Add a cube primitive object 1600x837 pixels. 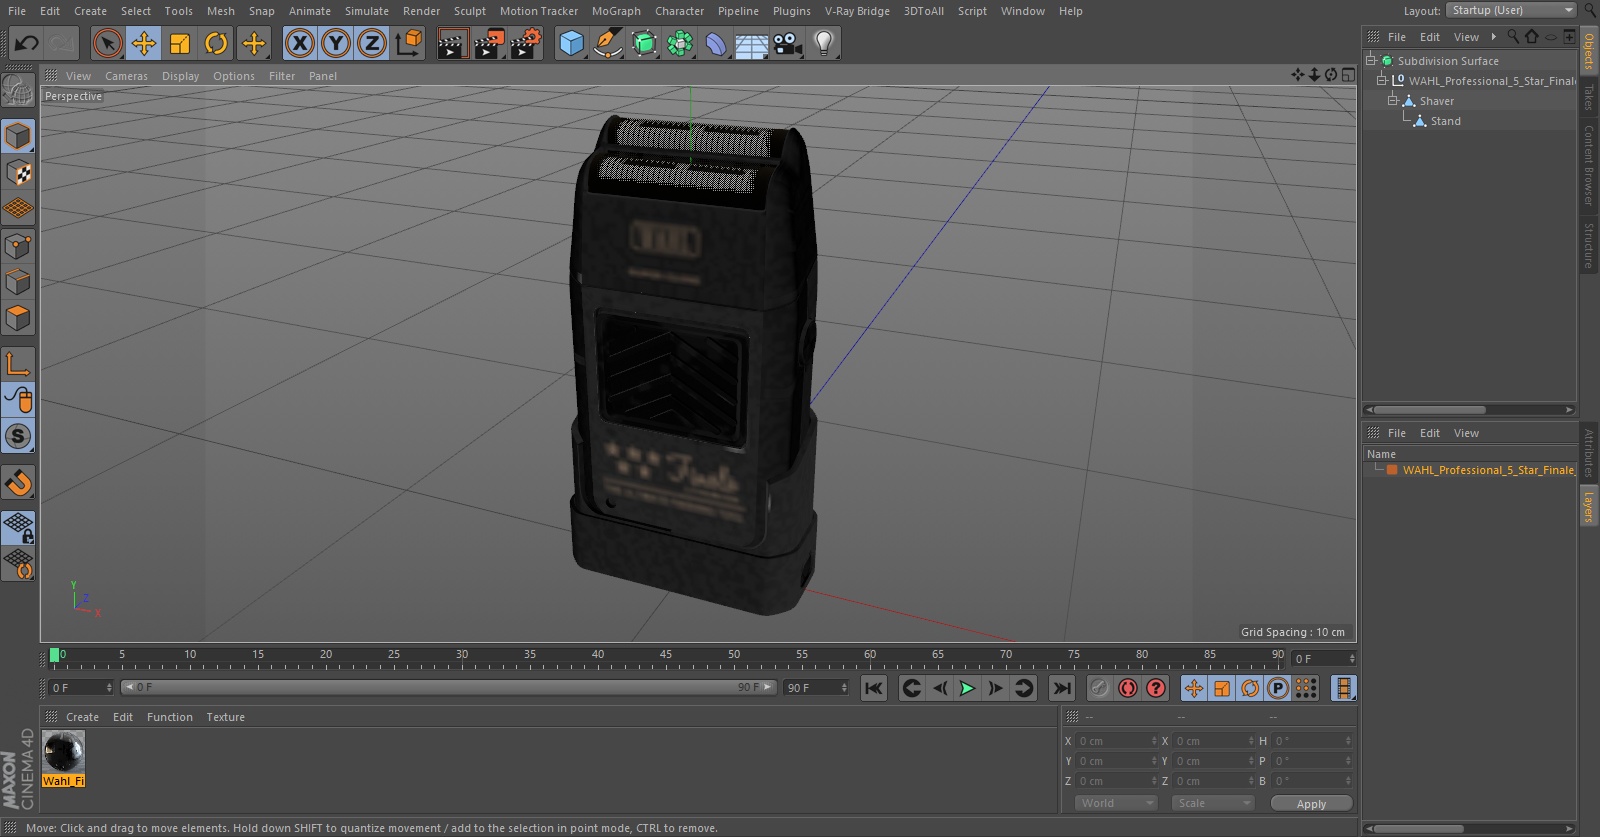click(571, 43)
